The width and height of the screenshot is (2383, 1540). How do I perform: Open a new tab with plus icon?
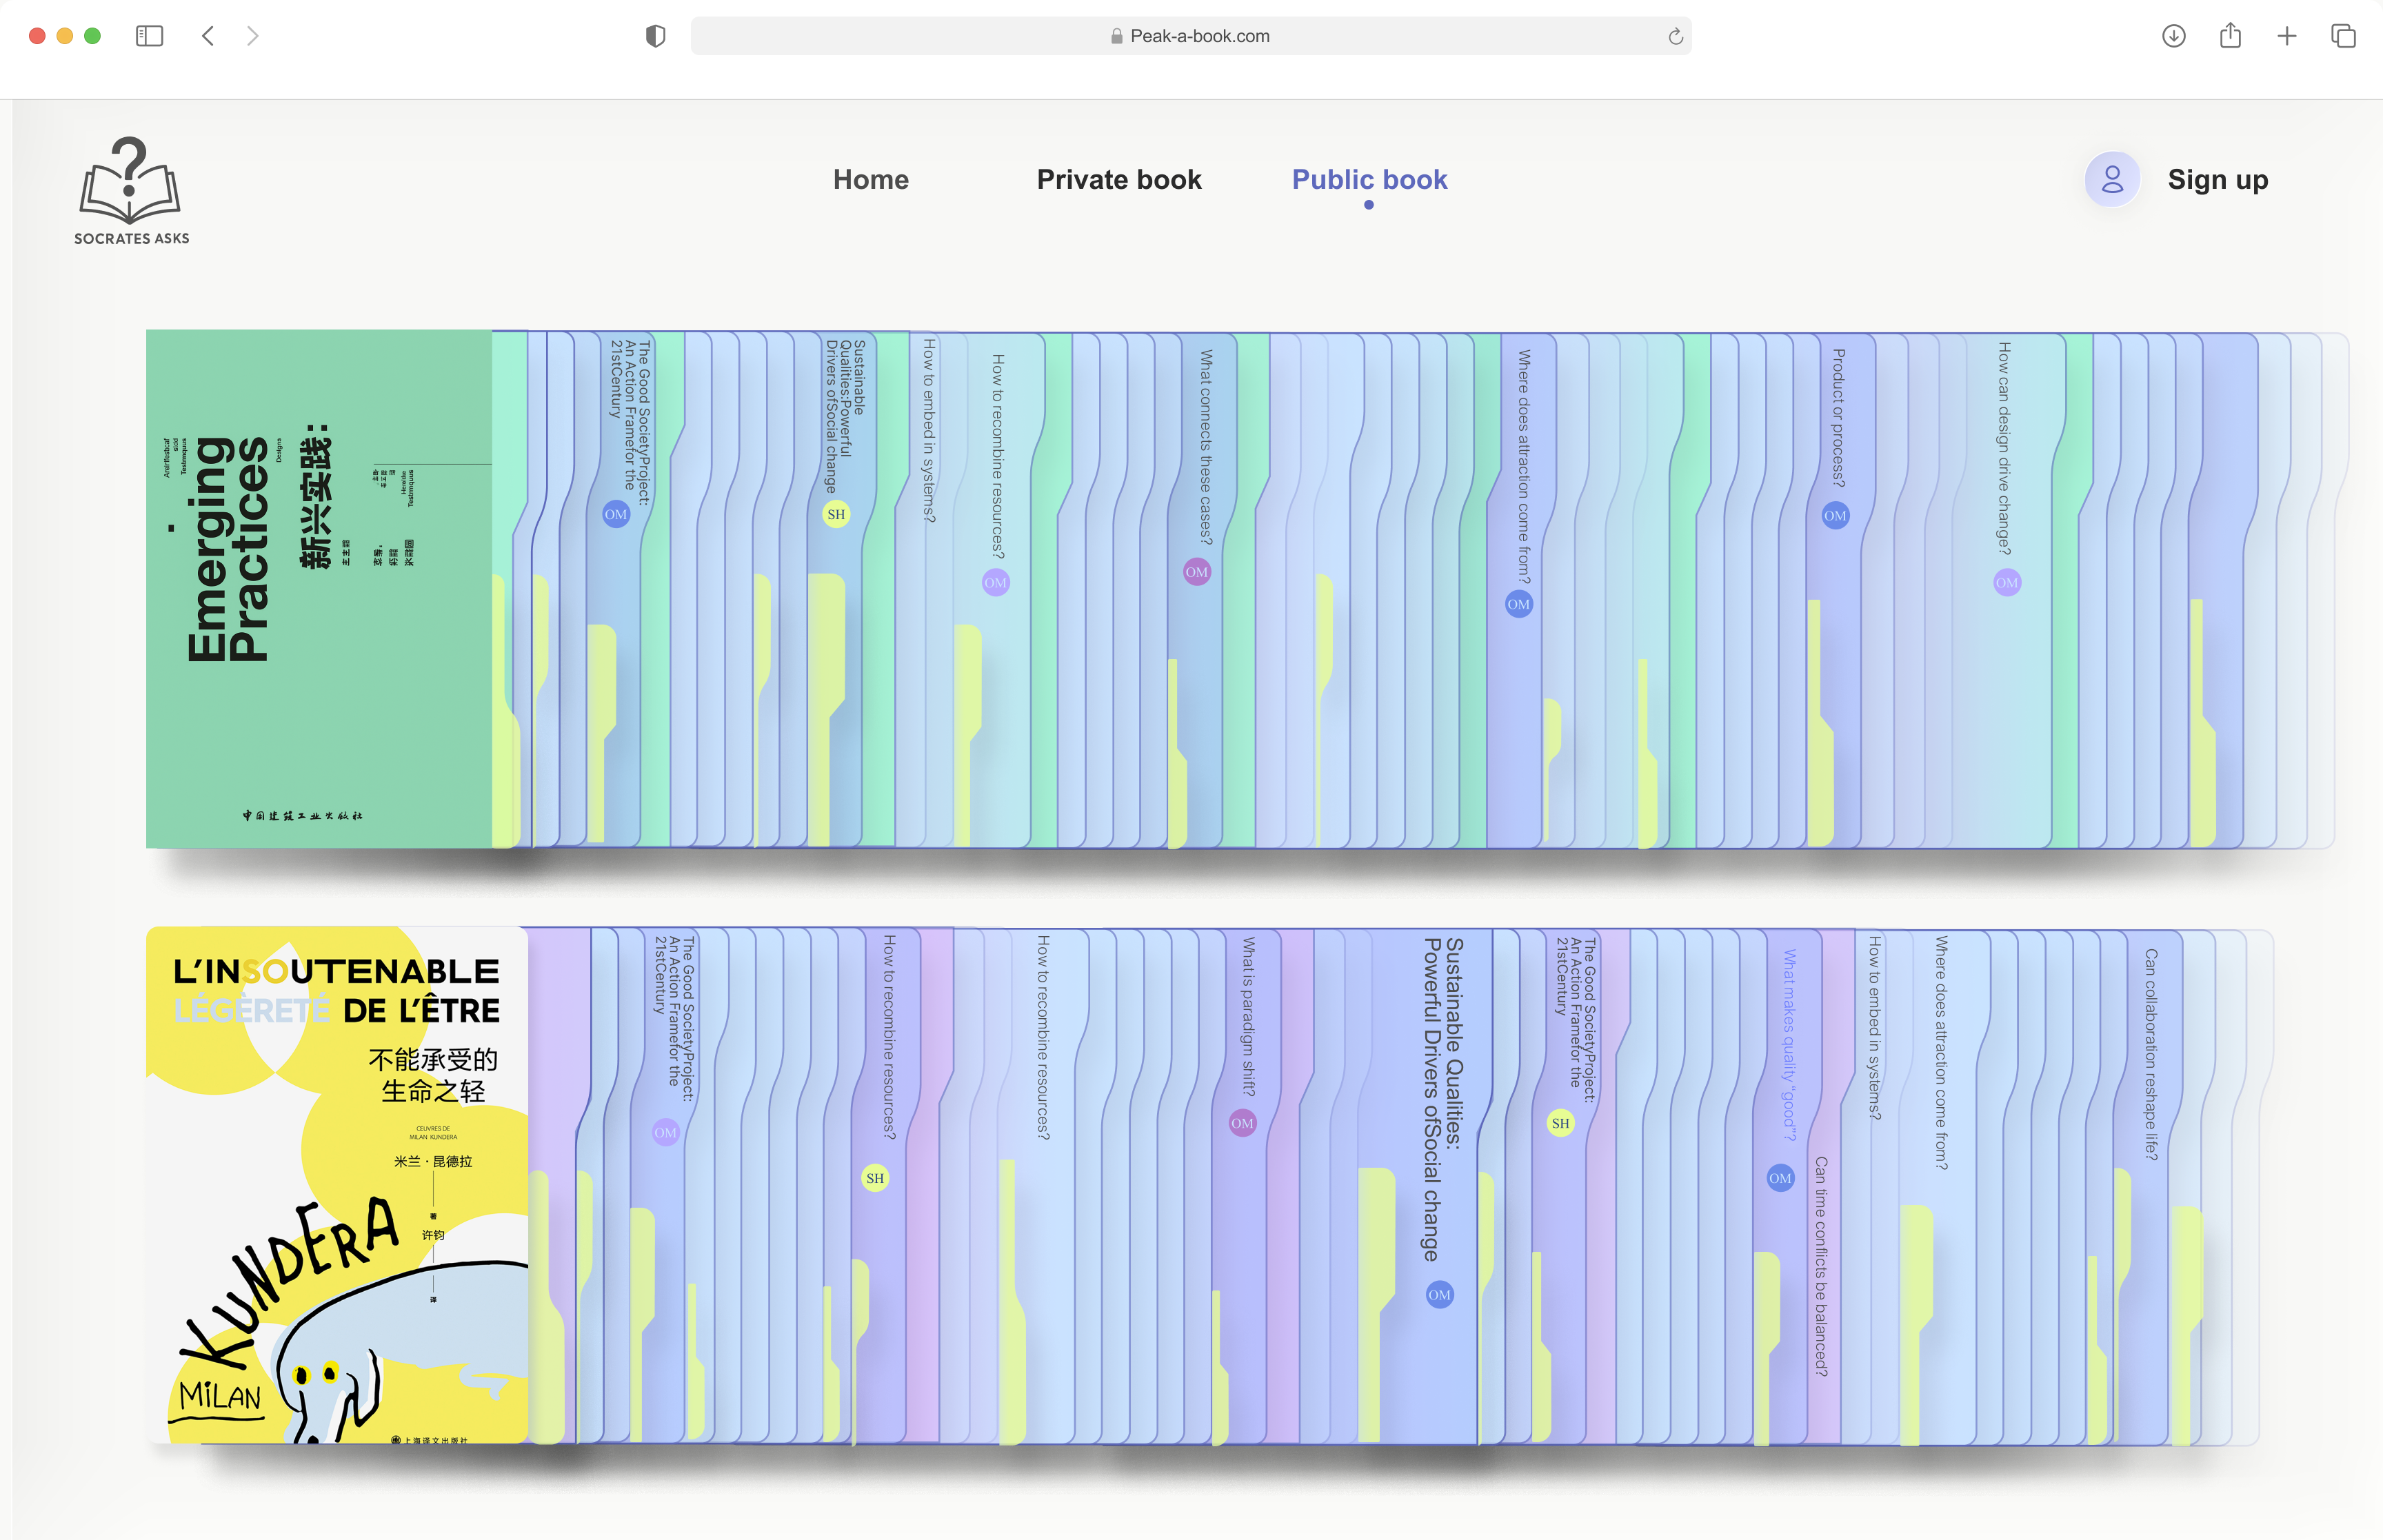[2287, 36]
